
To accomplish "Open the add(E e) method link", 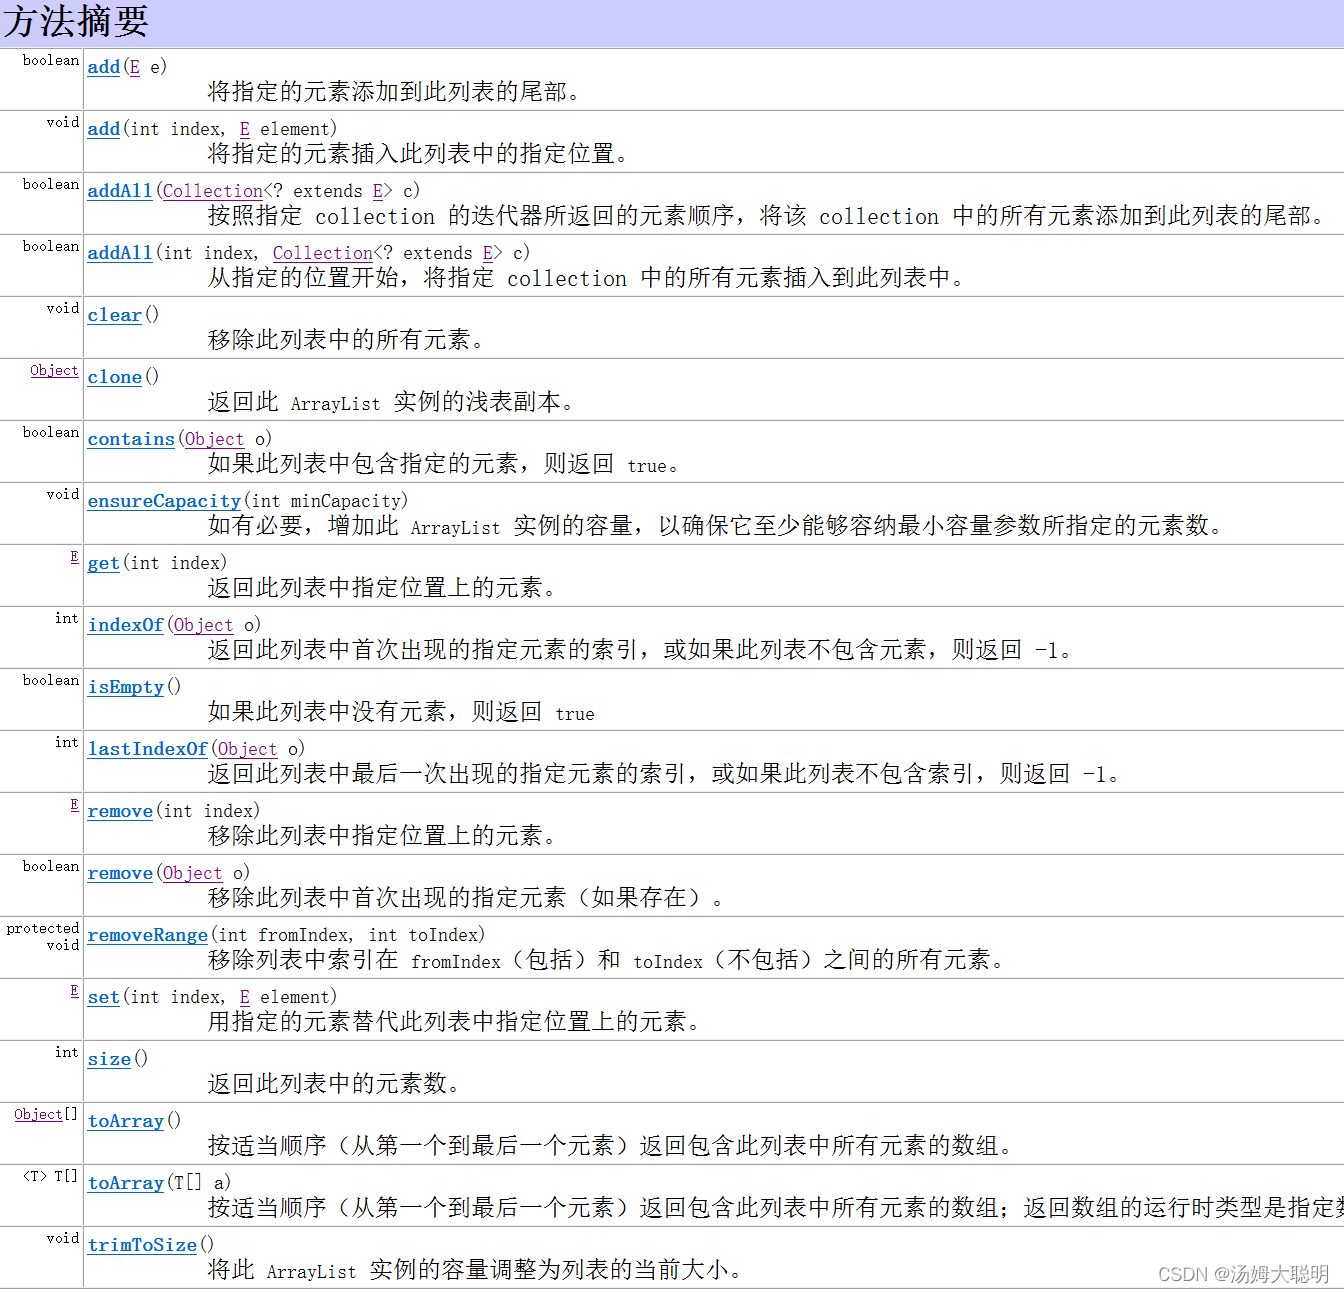I will pos(104,67).
